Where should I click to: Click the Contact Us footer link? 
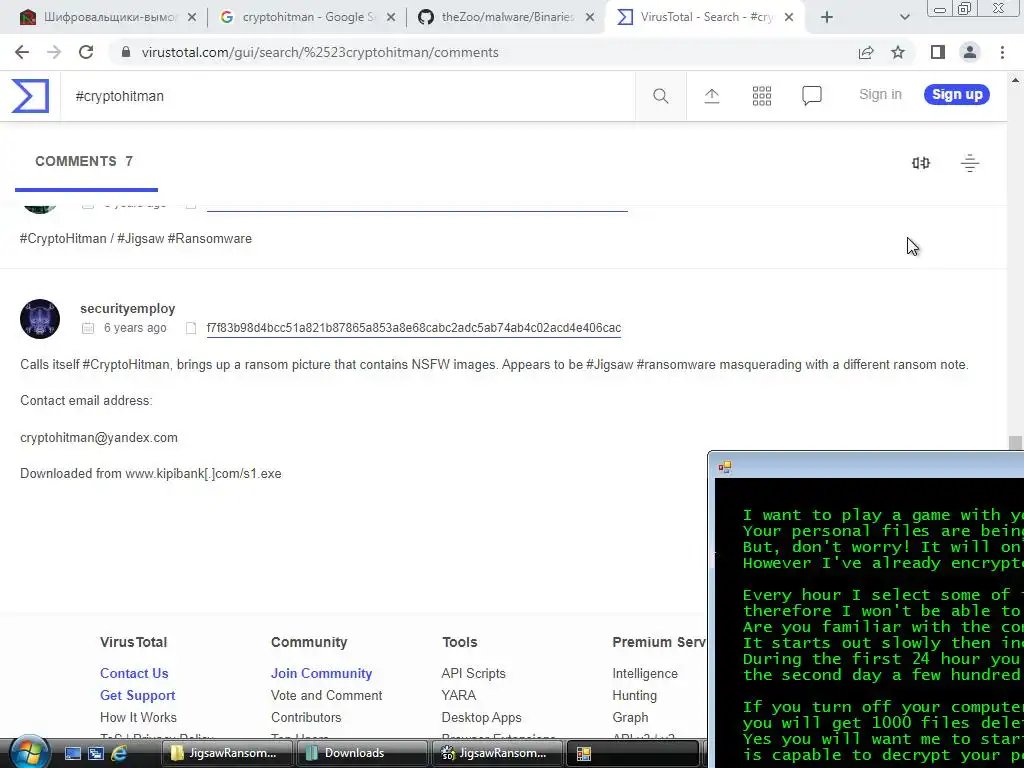[134, 673]
